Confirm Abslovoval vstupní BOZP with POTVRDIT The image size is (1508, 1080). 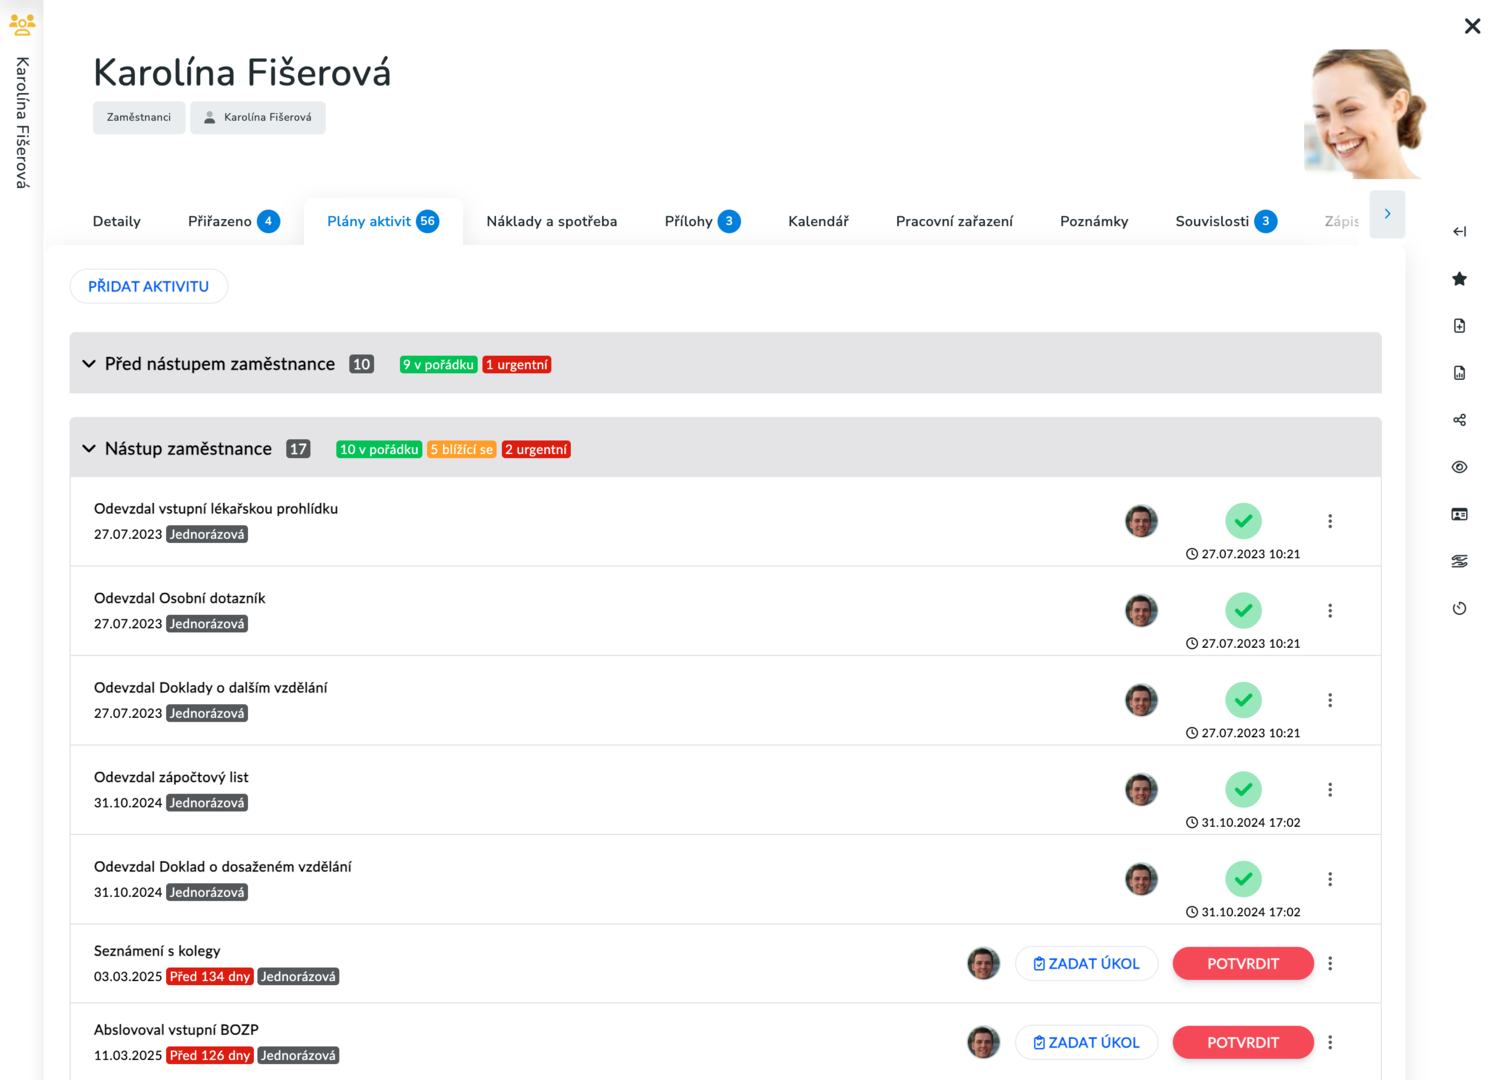1243,1042
